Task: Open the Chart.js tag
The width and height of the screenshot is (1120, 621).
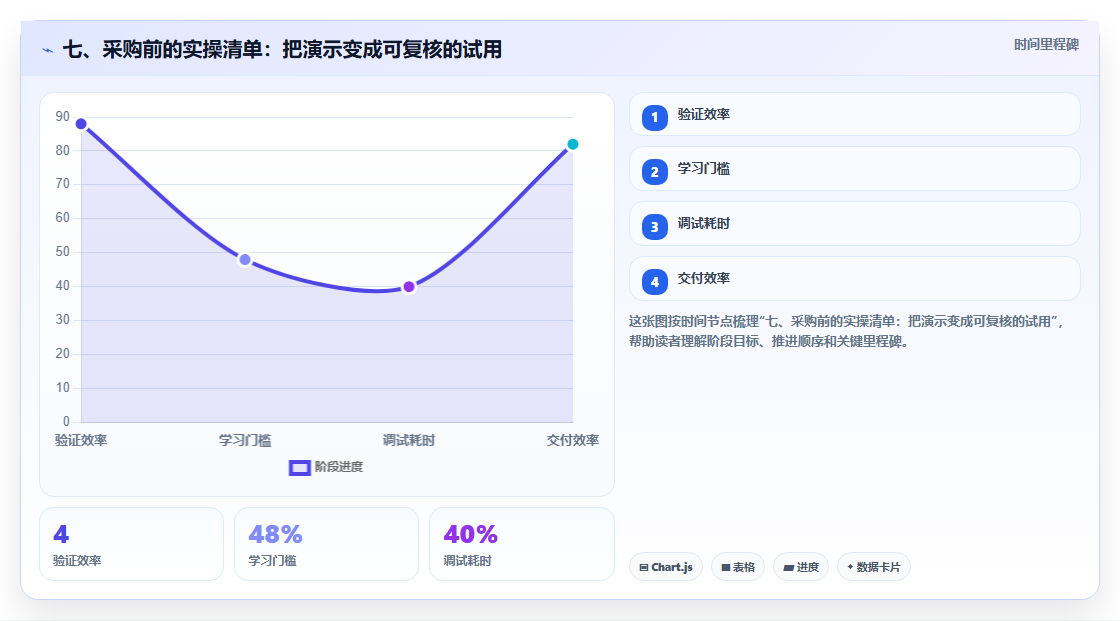Action: (666, 567)
